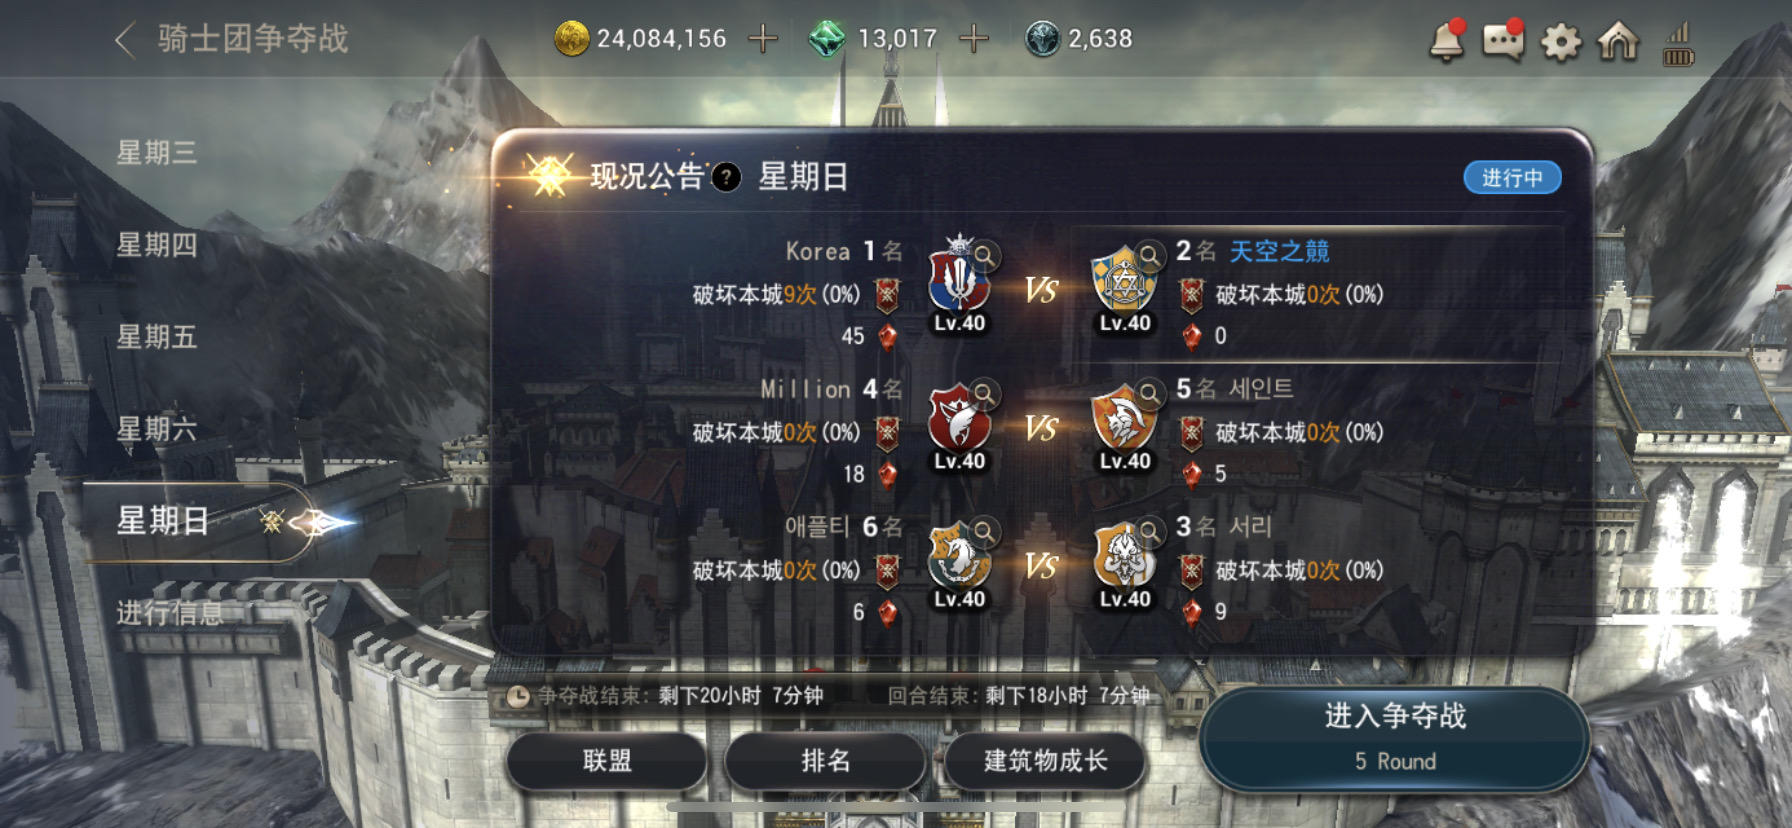1792x828 pixels.
Task: Click the 联盟 button
Action: 607,761
